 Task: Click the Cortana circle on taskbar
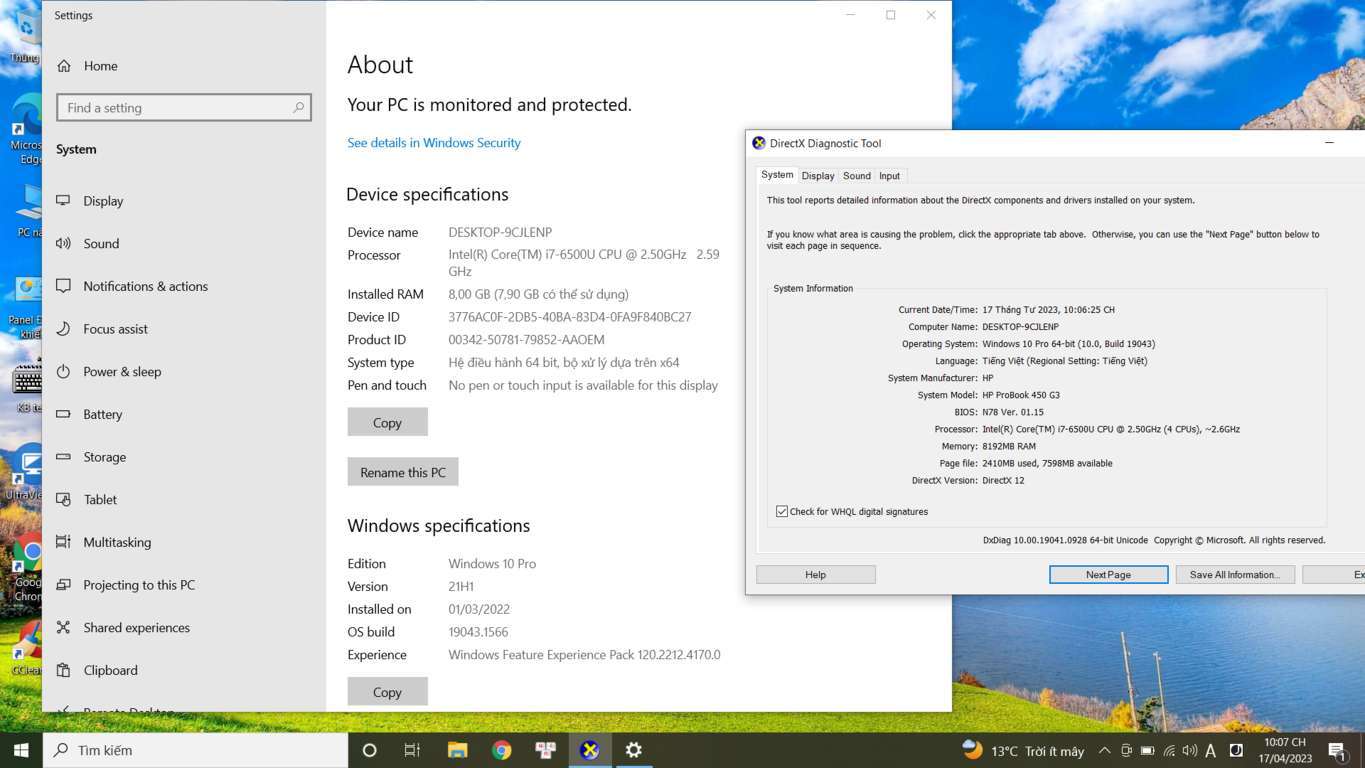click(x=369, y=750)
